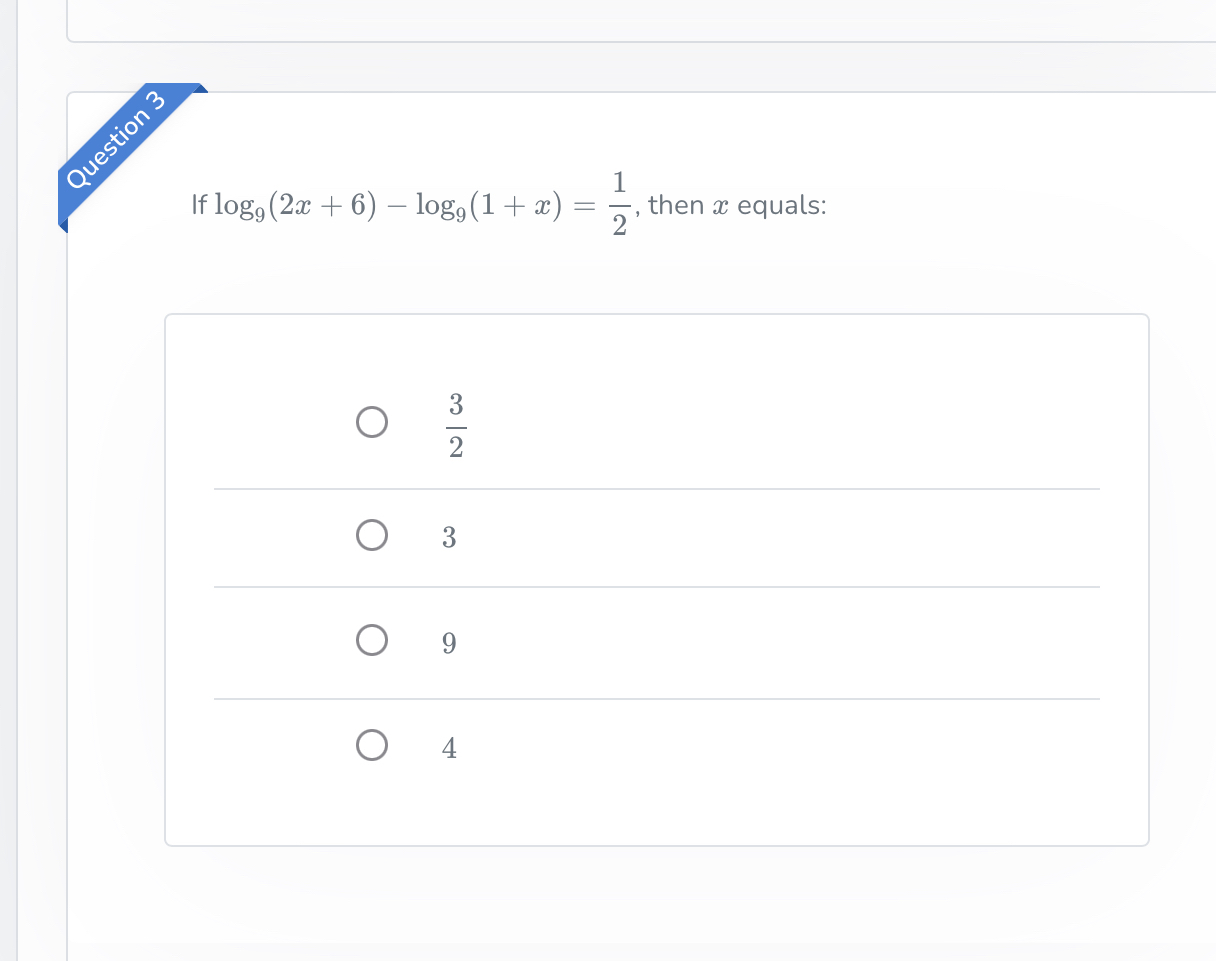Click the answer option labeled 3/2

tap(455, 421)
